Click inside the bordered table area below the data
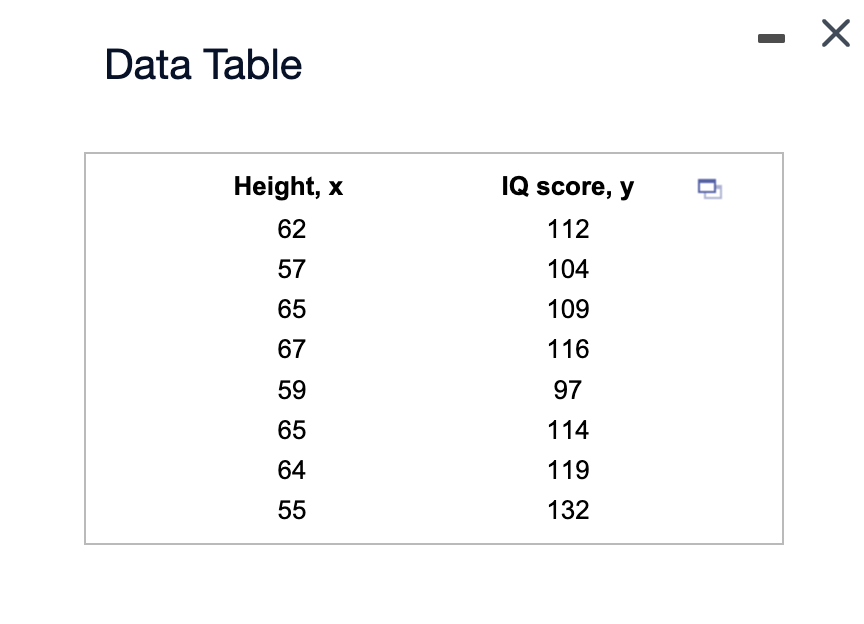This screenshot has height=624, width=864. (x=433, y=530)
